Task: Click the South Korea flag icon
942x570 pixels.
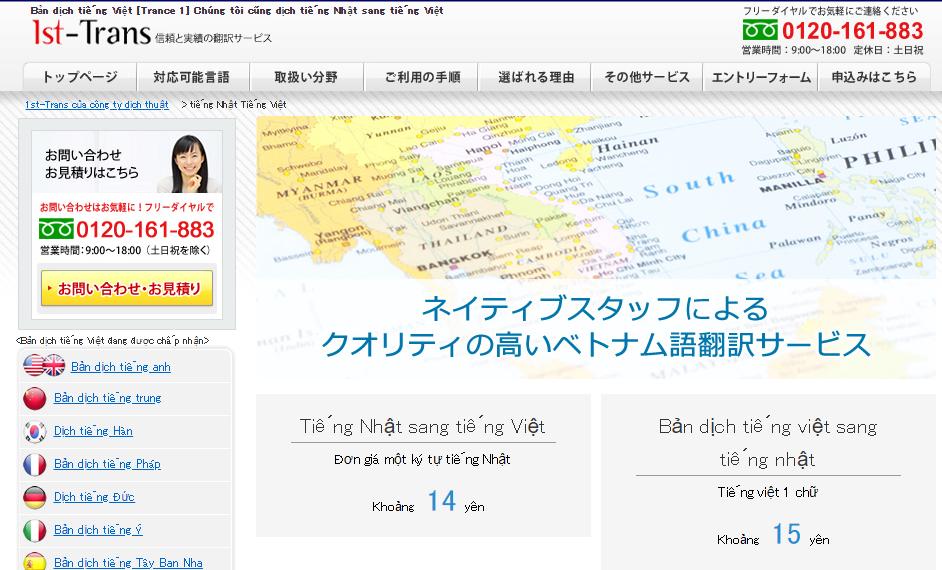Action: click(x=35, y=431)
